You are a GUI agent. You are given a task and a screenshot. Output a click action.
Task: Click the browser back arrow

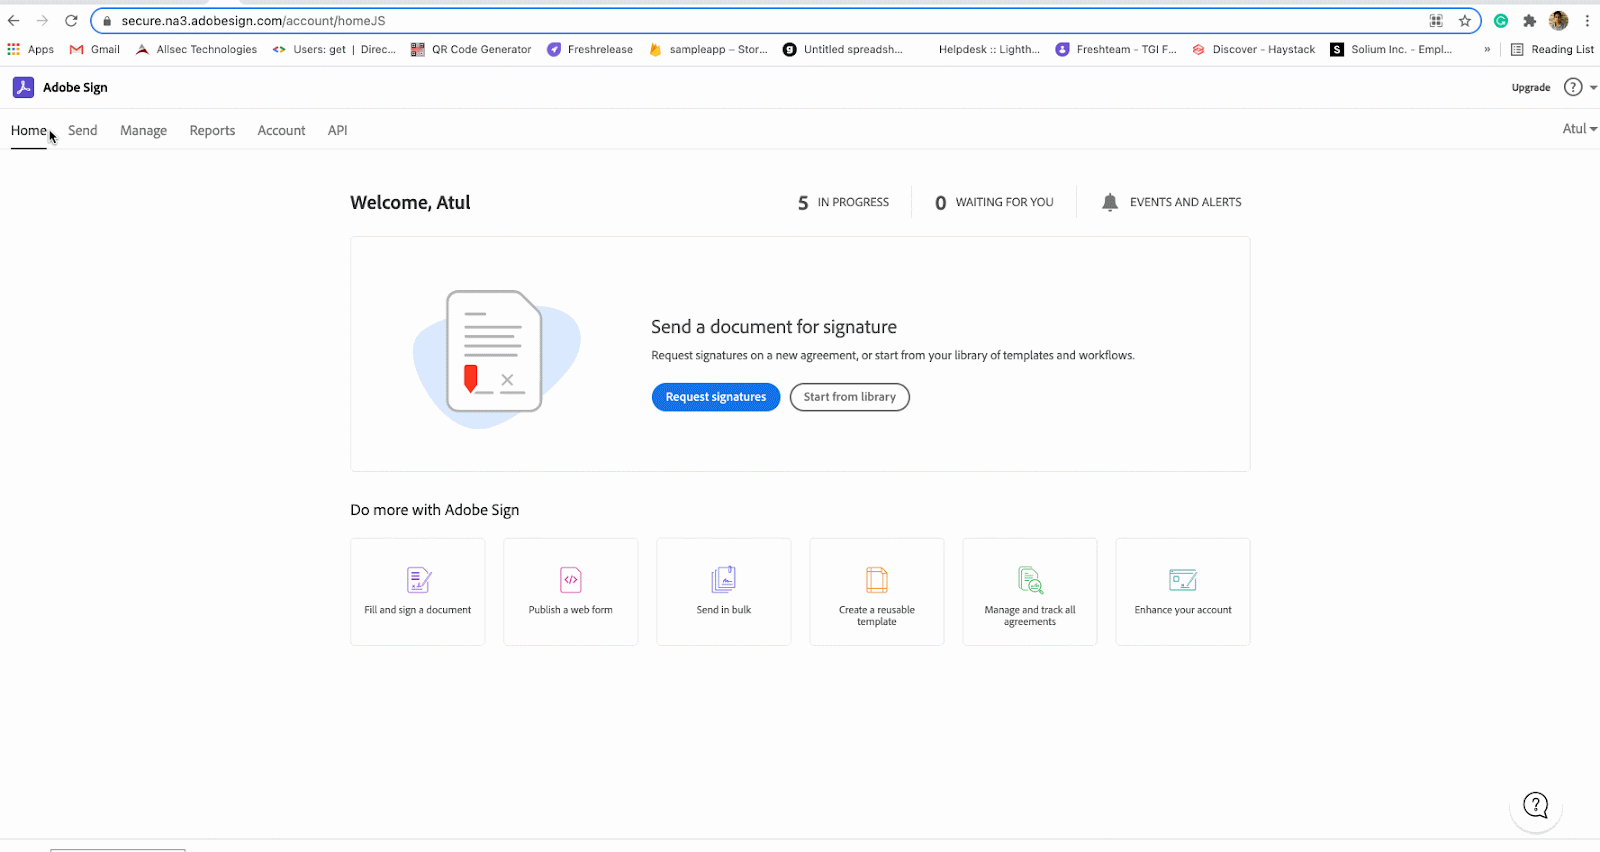click(14, 20)
